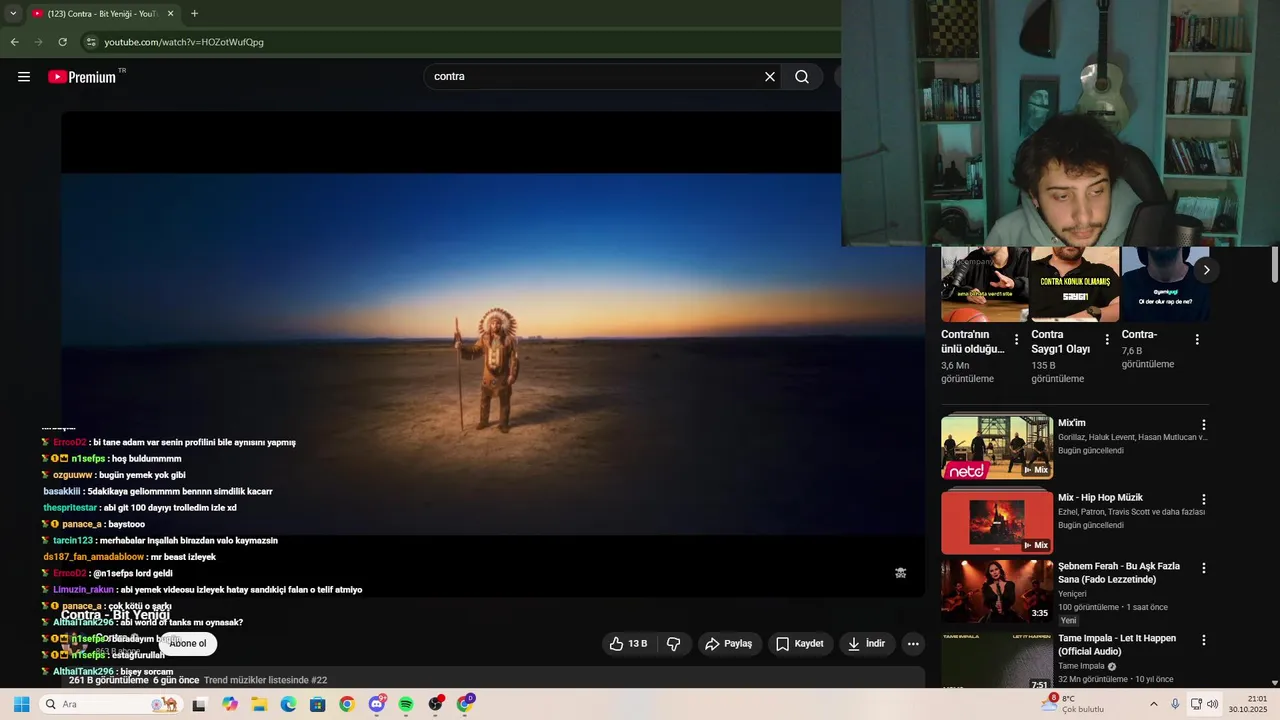Open the Mix'im playlist thumbnail
This screenshot has width=1280, height=720.
pos(997,446)
